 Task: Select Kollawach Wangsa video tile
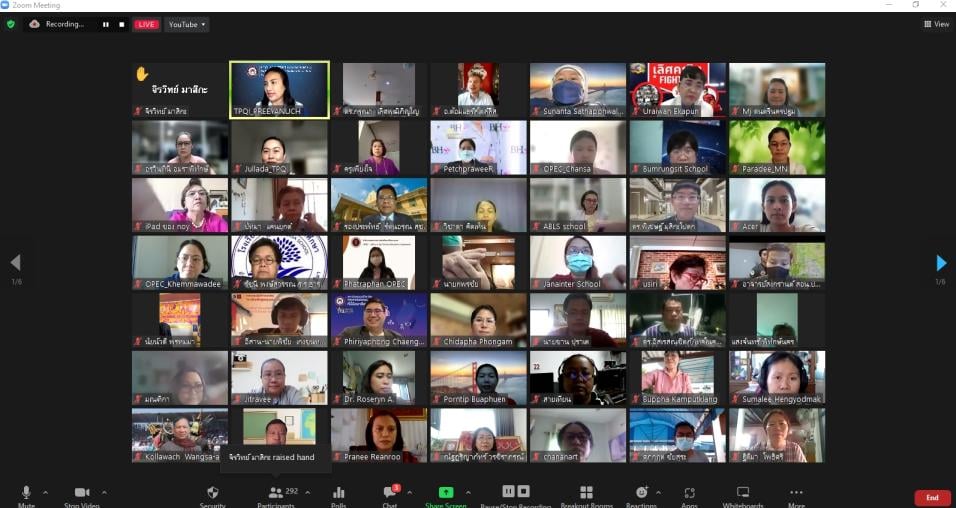point(180,435)
